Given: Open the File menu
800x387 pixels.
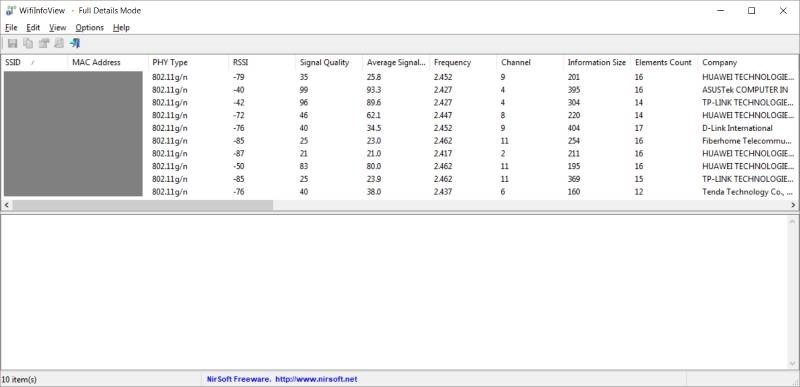Looking at the screenshot, I should [x=11, y=28].
